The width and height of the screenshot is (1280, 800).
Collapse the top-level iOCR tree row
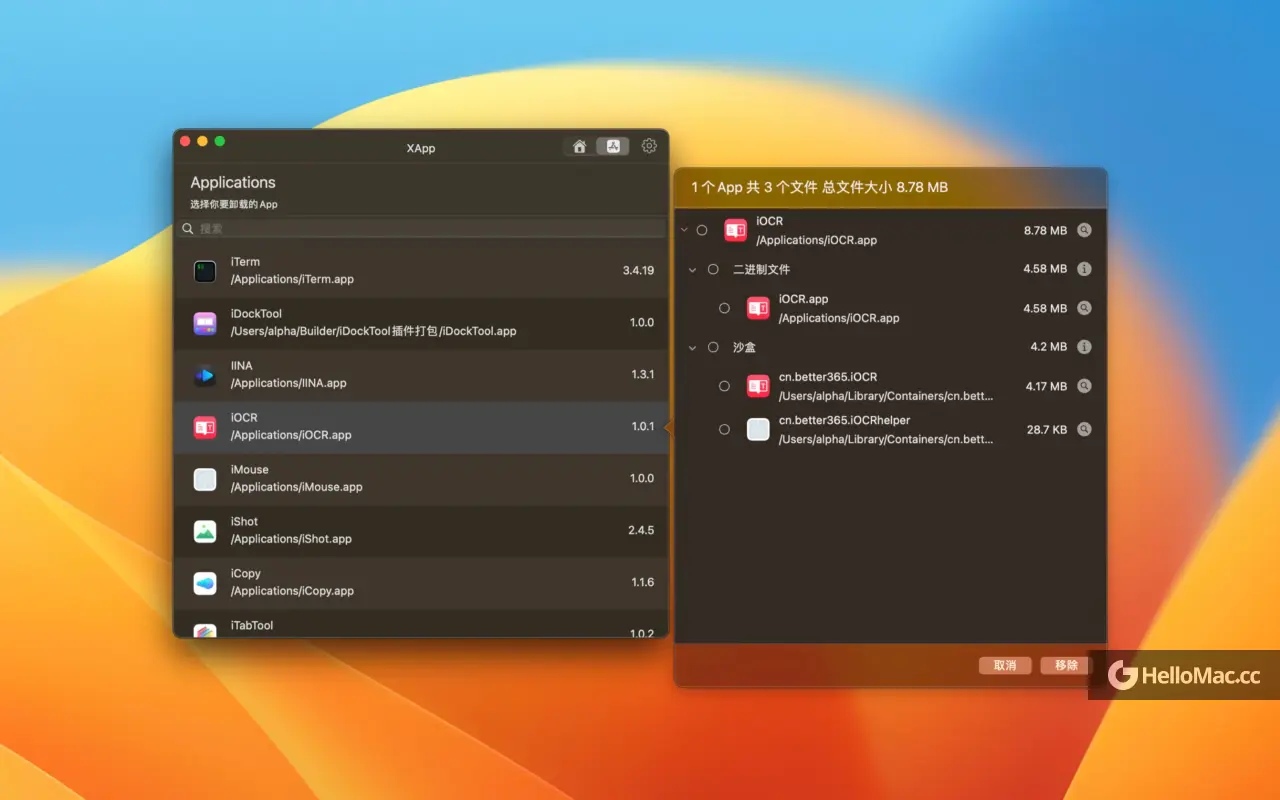[x=684, y=230]
